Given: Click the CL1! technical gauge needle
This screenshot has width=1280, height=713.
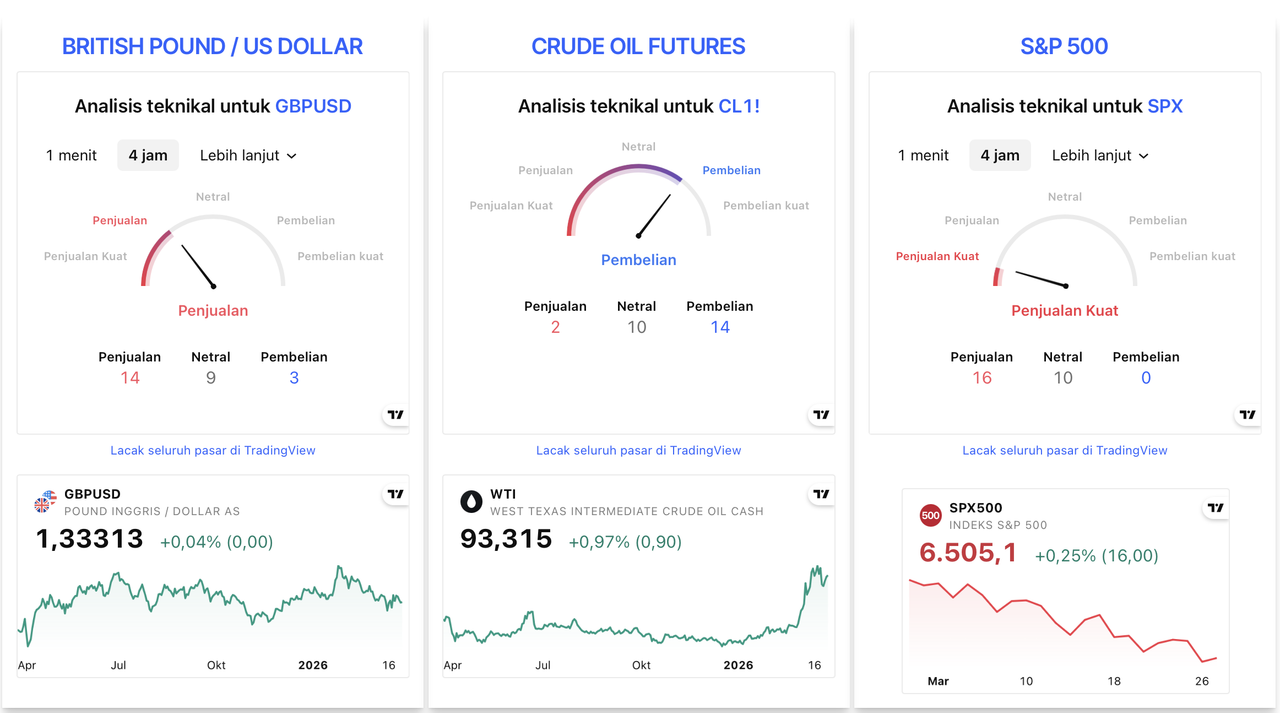Looking at the screenshot, I should [654, 215].
